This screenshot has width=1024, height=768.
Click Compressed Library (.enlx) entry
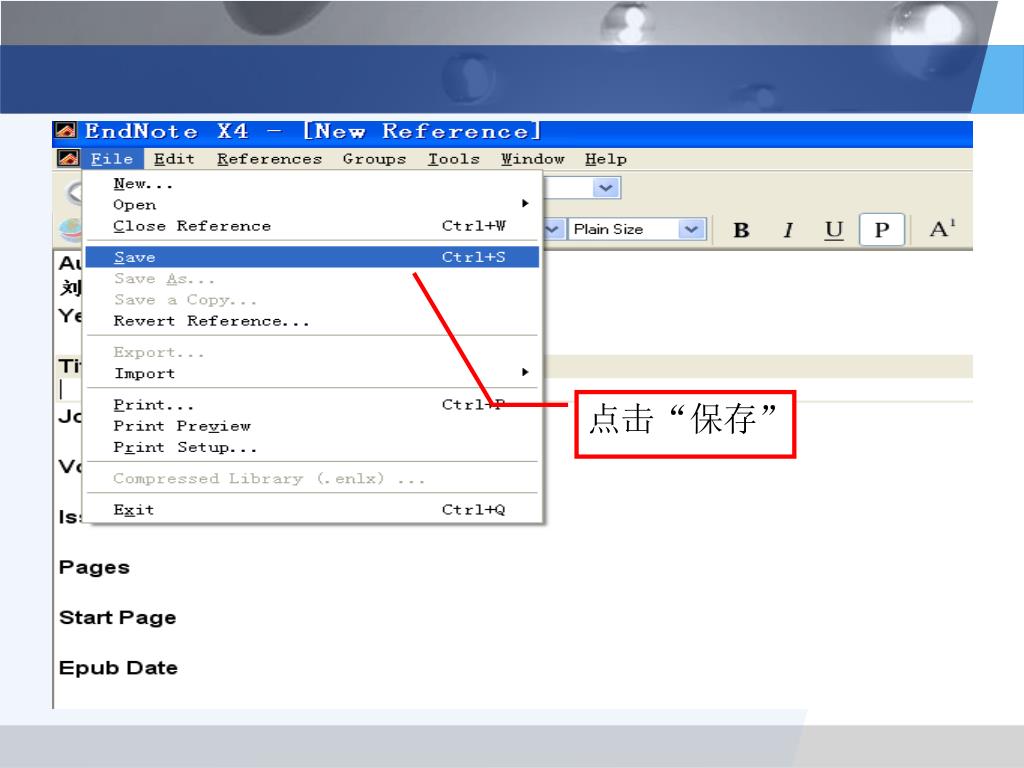pyautogui.click(x=312, y=479)
